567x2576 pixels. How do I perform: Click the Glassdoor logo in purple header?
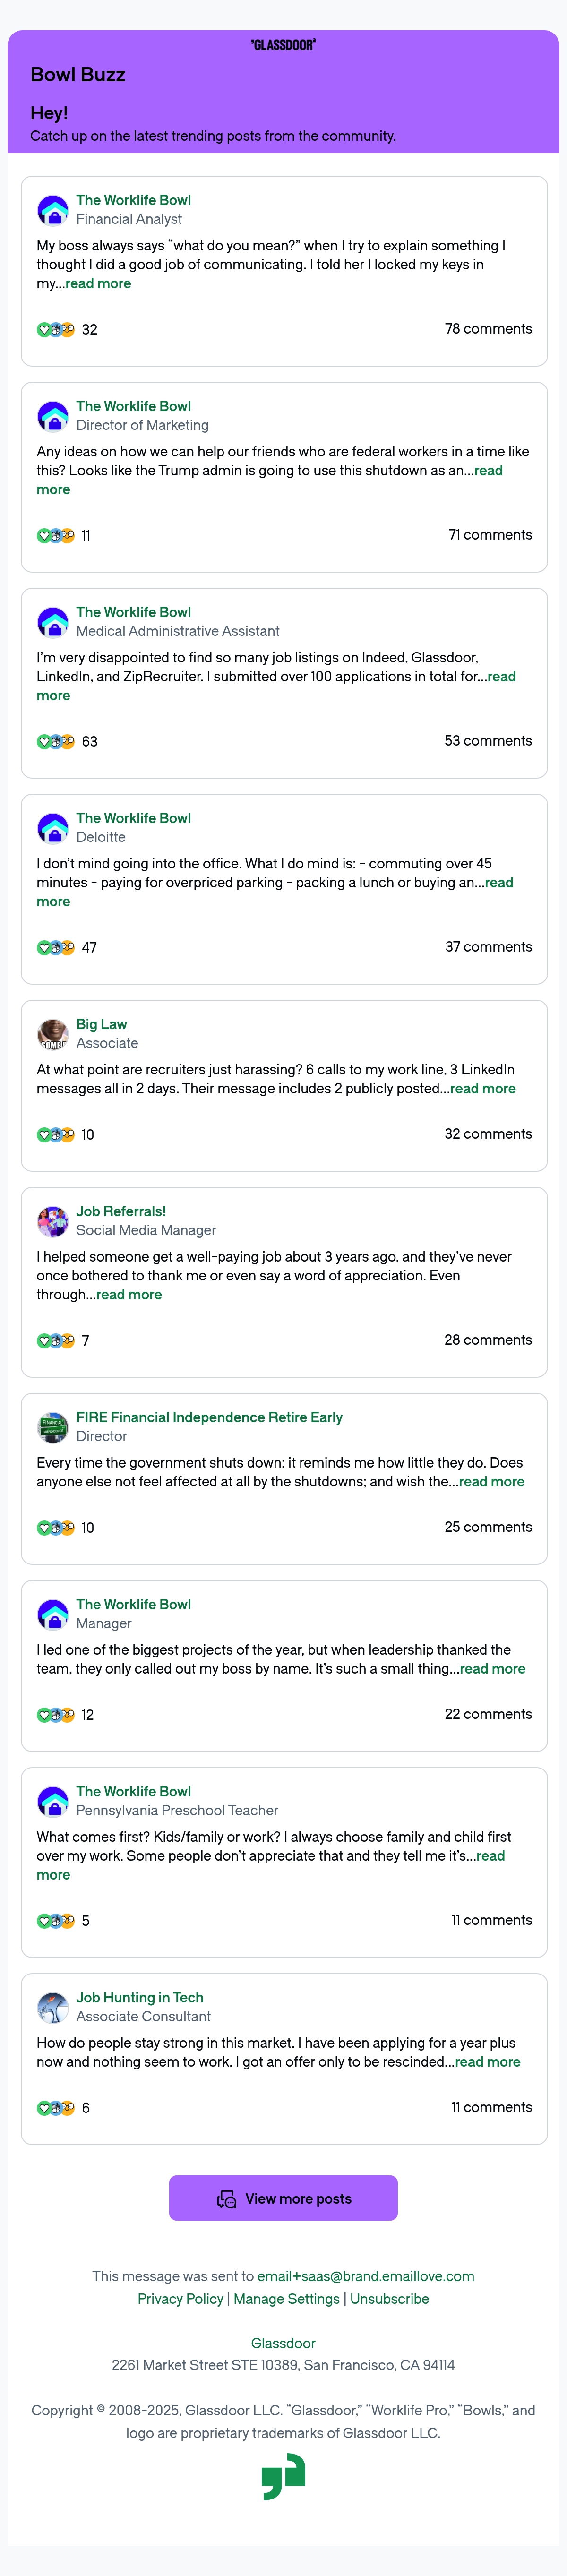283,45
